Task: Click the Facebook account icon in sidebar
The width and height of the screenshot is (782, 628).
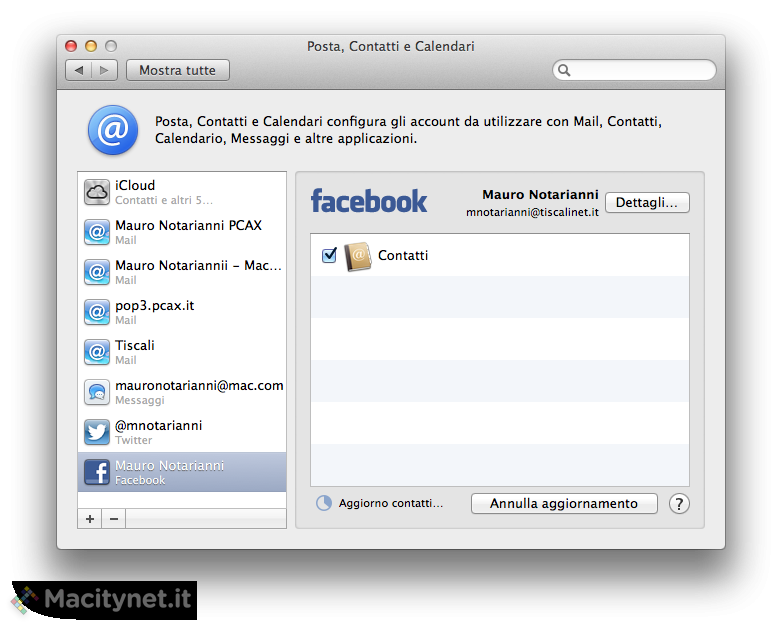Action: [x=97, y=472]
